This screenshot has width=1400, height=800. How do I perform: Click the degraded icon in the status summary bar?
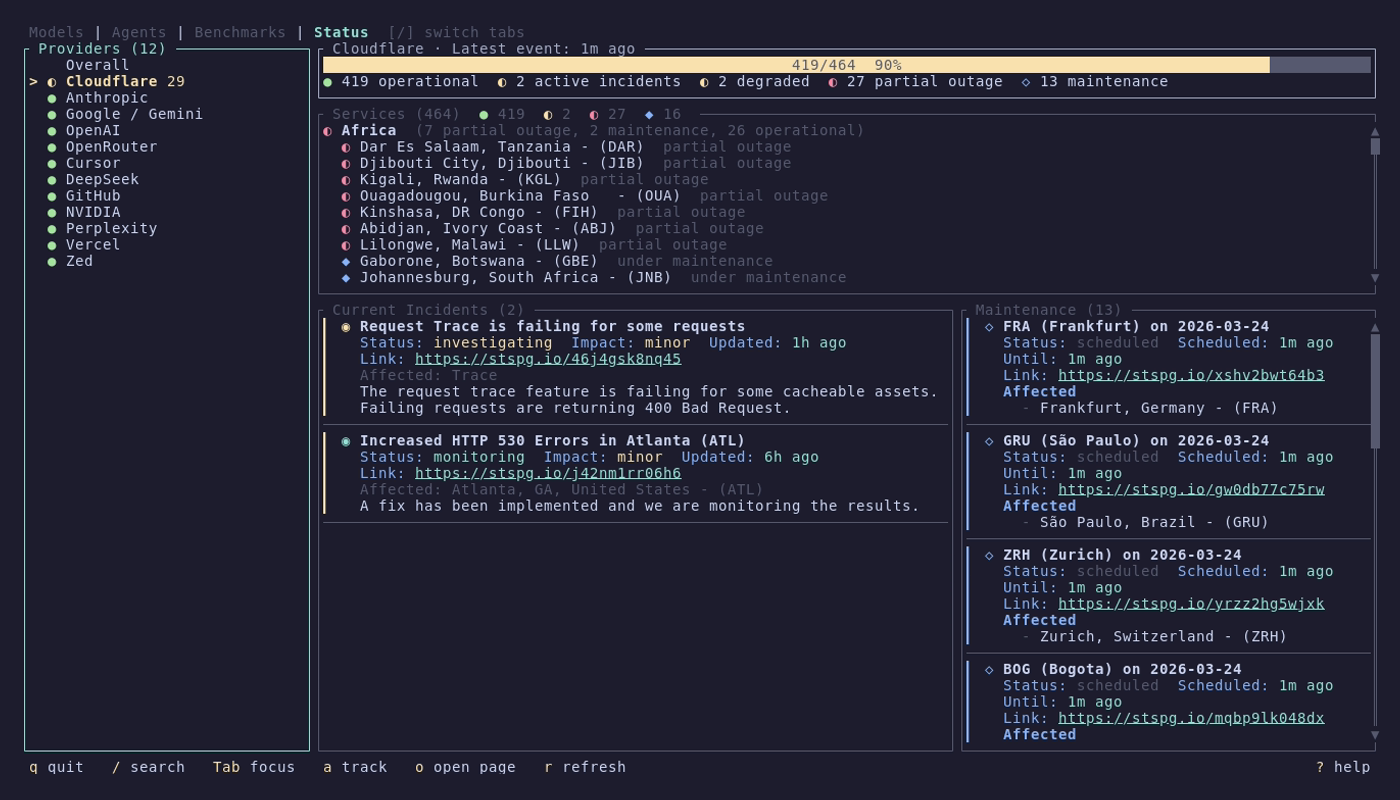pos(703,81)
